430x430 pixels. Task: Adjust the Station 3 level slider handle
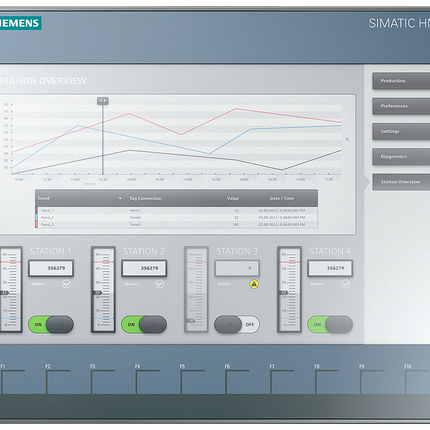point(190,321)
